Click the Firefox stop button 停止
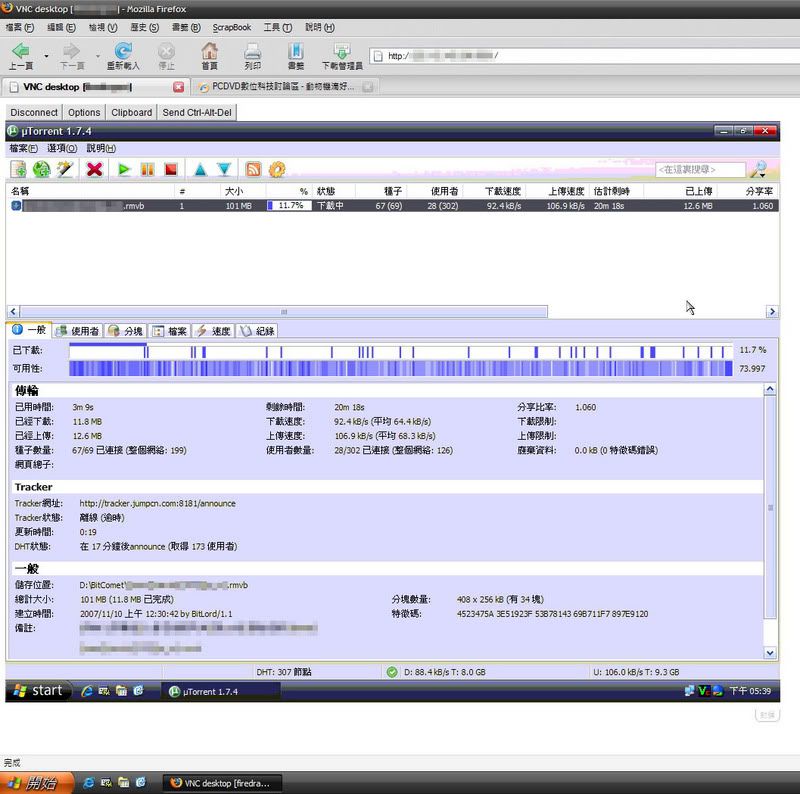 point(166,56)
